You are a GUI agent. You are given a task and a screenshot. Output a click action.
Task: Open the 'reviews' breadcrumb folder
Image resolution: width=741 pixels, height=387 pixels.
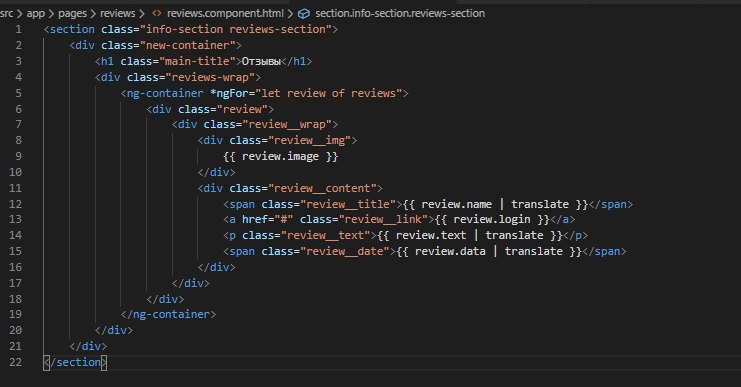pyautogui.click(x=118, y=13)
